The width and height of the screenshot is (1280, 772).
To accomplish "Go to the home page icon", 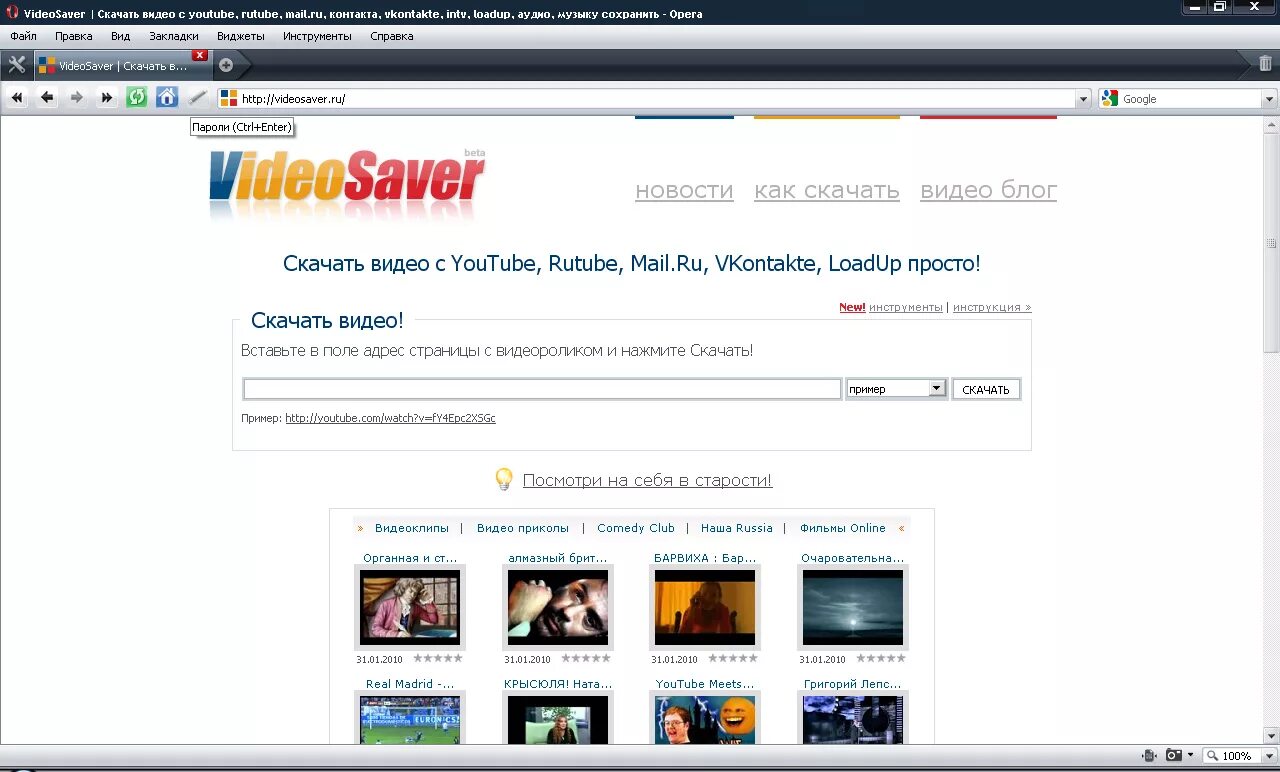I will [167, 98].
